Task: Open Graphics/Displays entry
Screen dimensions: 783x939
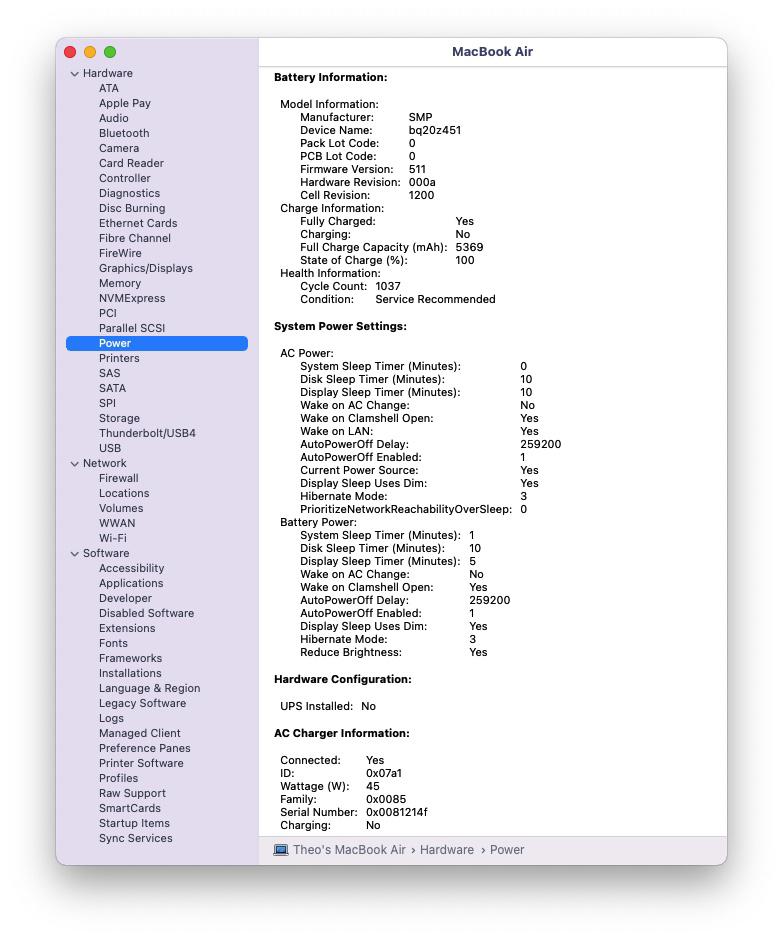Action: (x=145, y=268)
